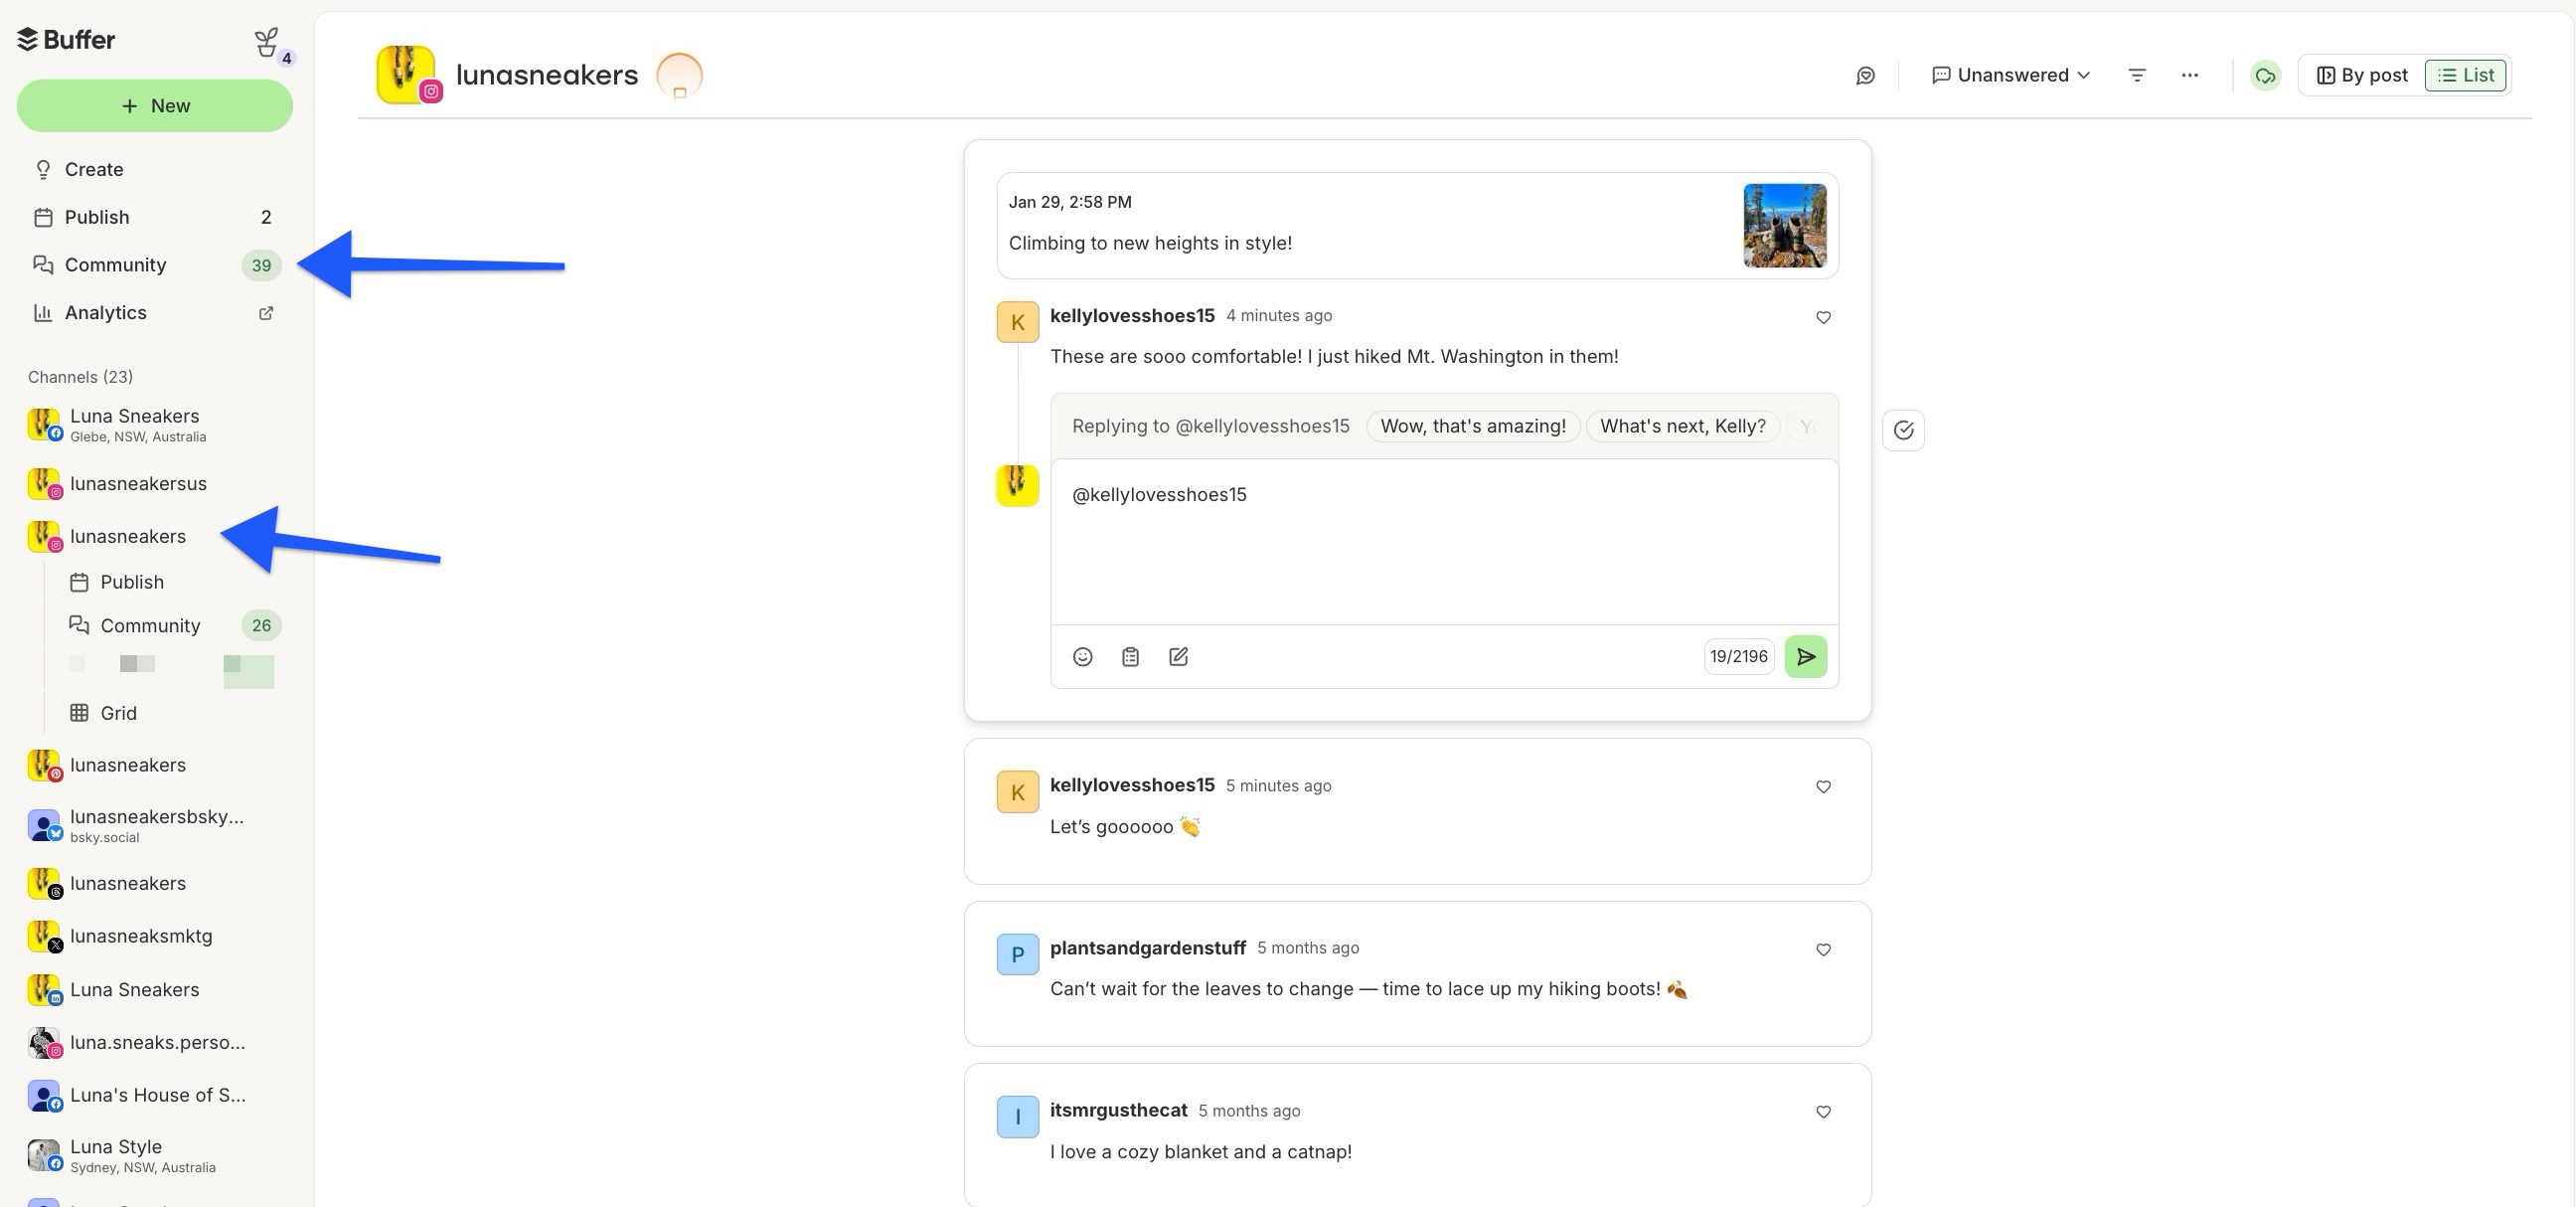Click the orange circle icon beside lunasneakers title

pos(680,76)
